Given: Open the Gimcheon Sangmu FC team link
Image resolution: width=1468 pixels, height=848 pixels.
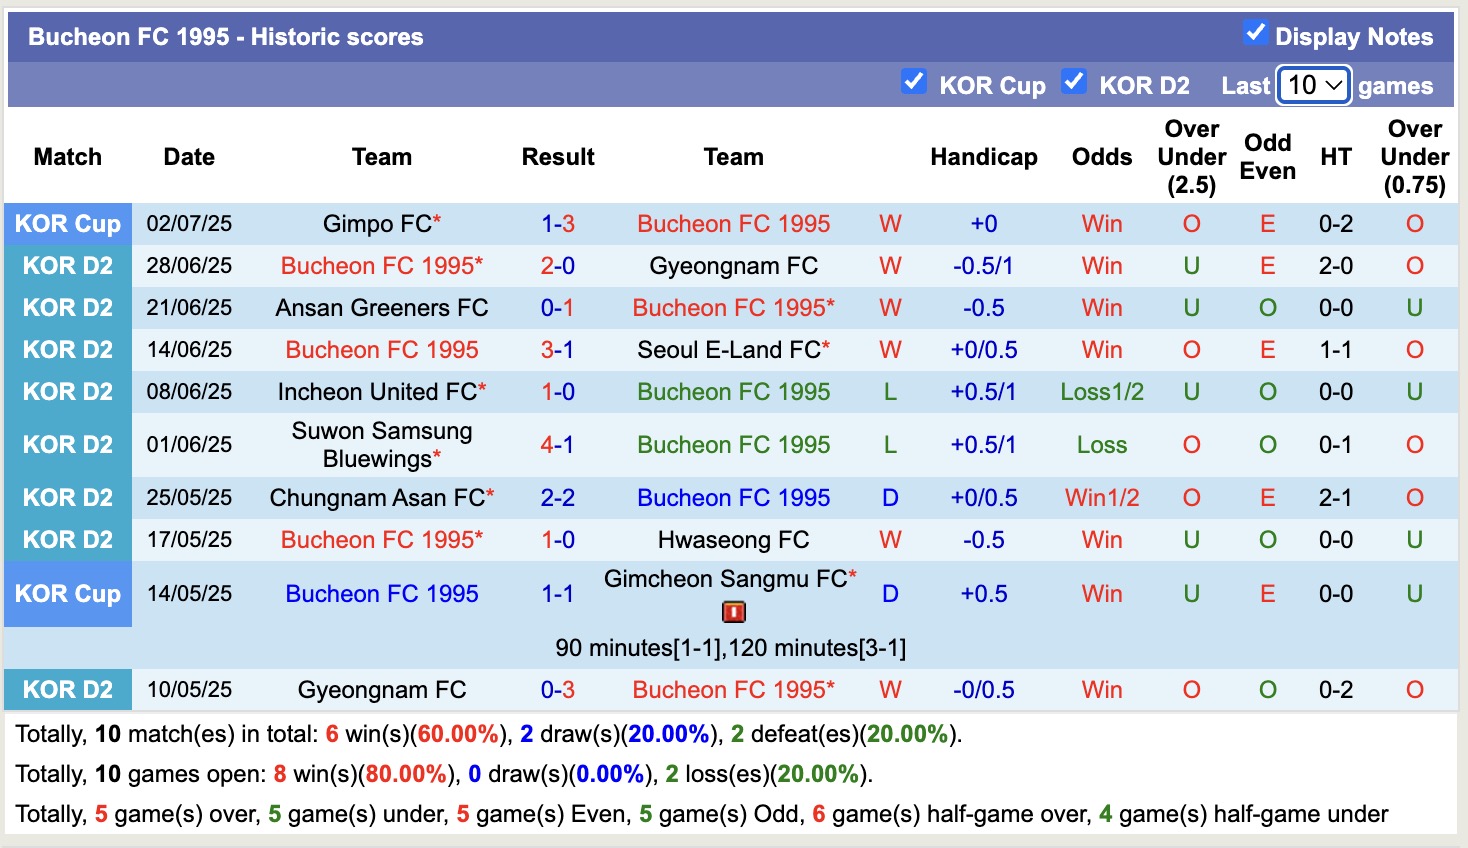Looking at the screenshot, I should pos(729,577).
